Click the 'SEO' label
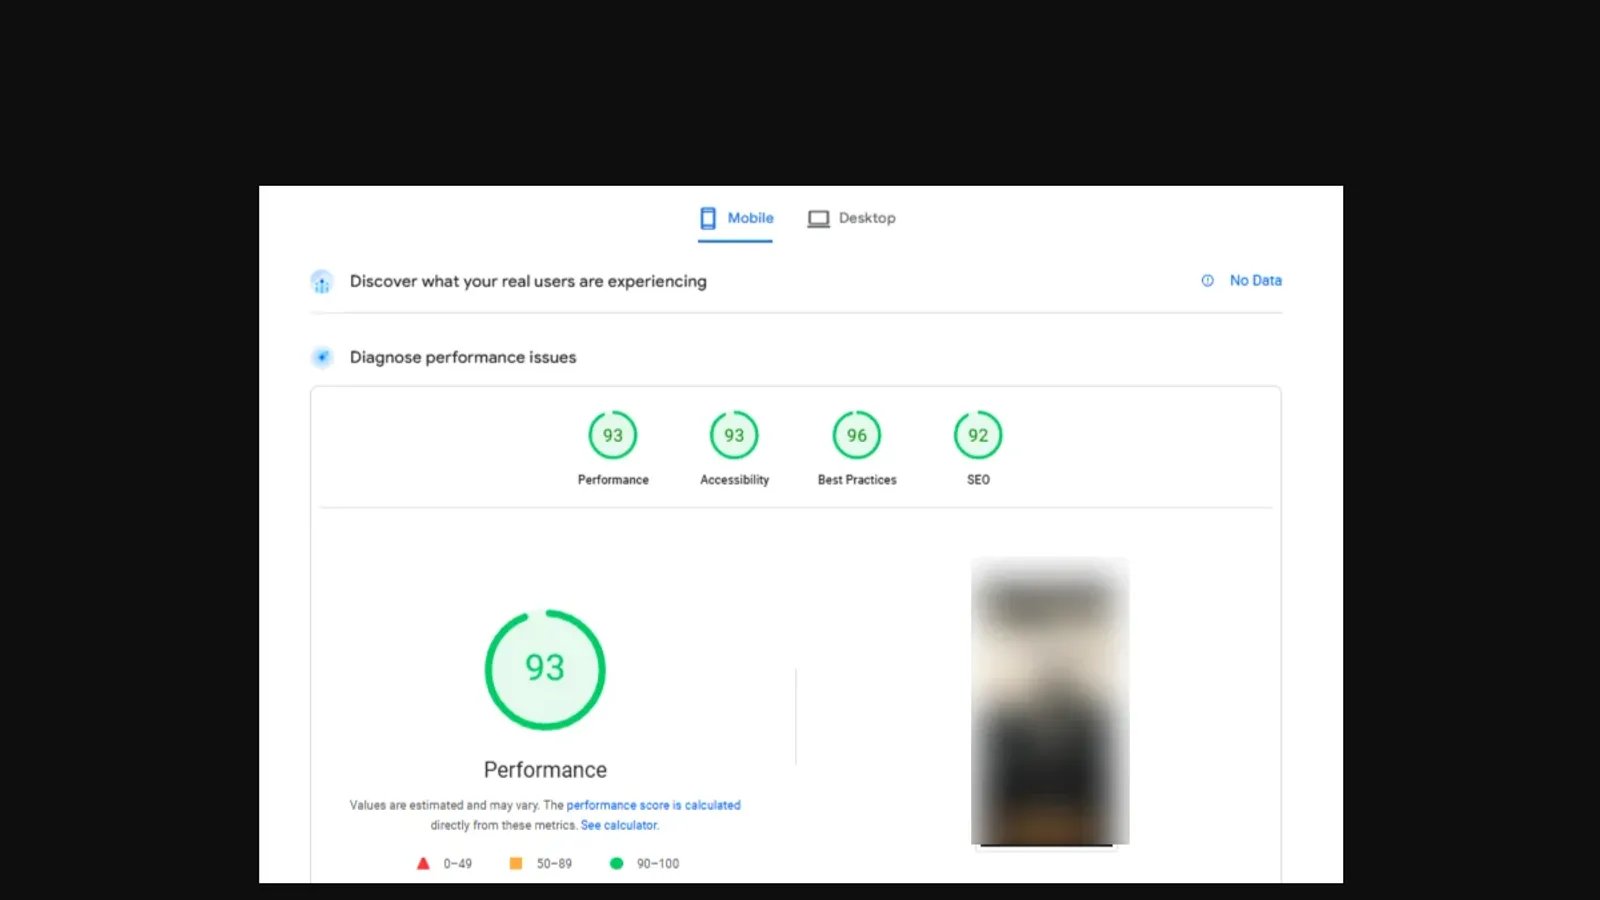 click(978, 480)
